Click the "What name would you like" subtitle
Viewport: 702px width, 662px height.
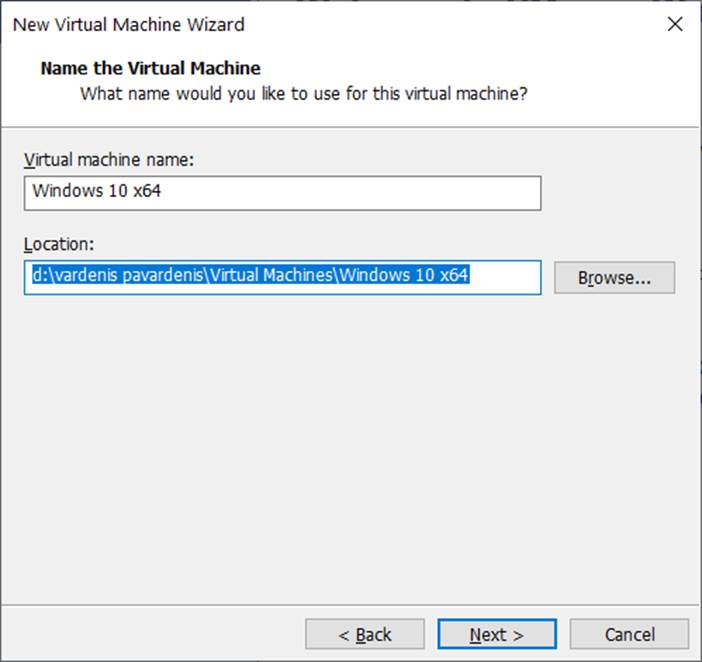tap(303, 95)
